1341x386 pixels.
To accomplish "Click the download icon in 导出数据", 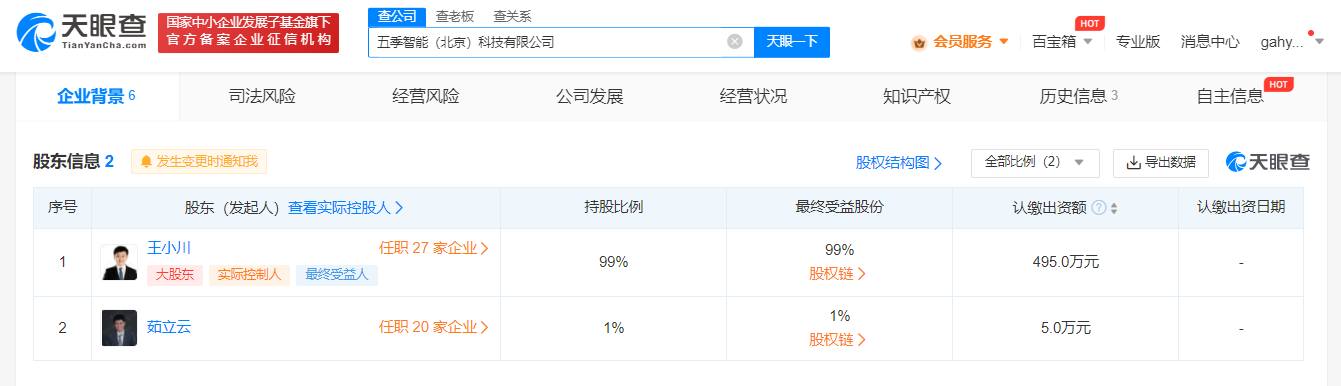I will point(1134,162).
